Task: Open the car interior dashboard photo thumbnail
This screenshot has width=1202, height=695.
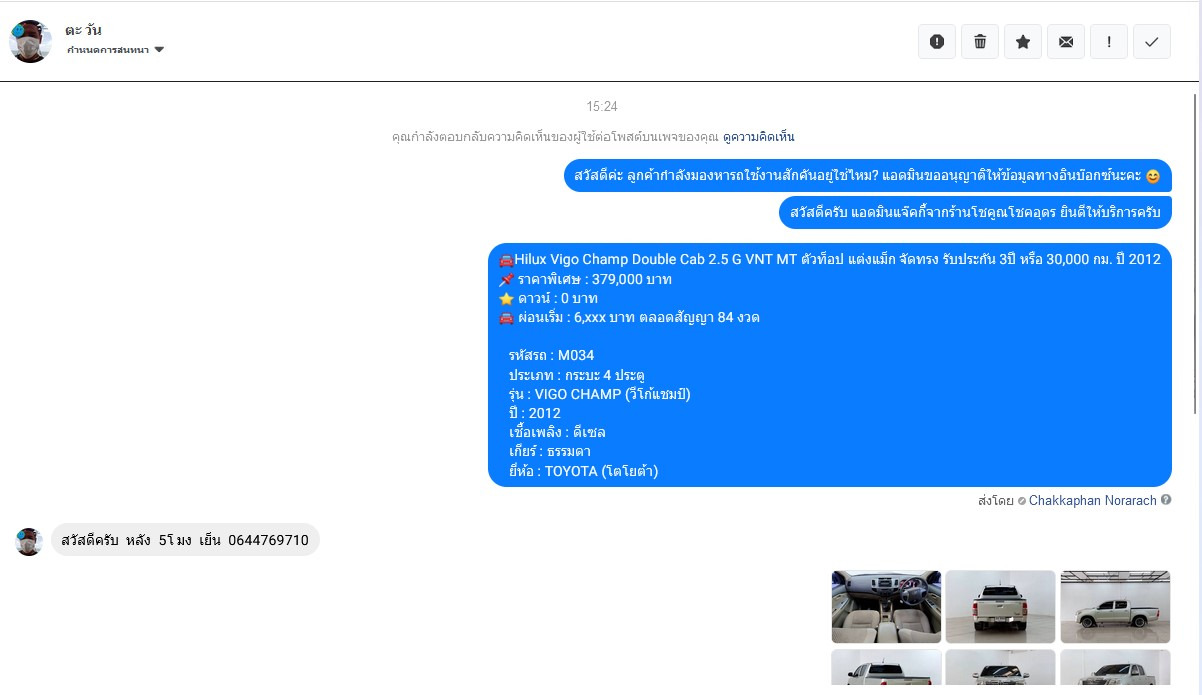Action: click(x=886, y=606)
